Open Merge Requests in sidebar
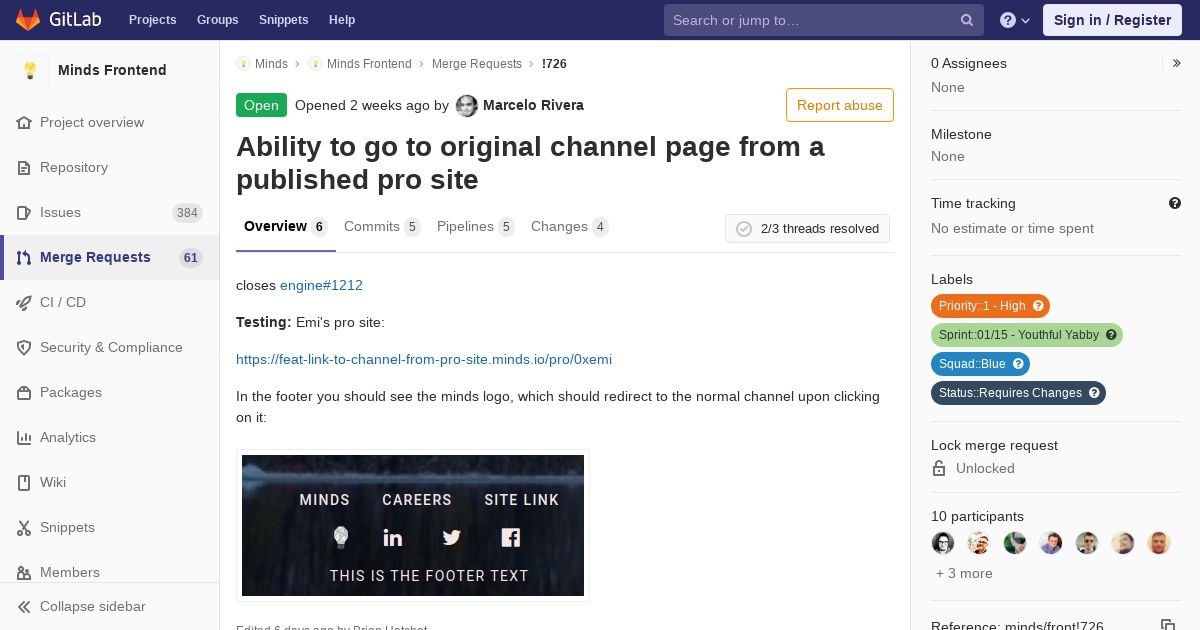Image resolution: width=1200 pixels, height=630 pixels. point(110,257)
